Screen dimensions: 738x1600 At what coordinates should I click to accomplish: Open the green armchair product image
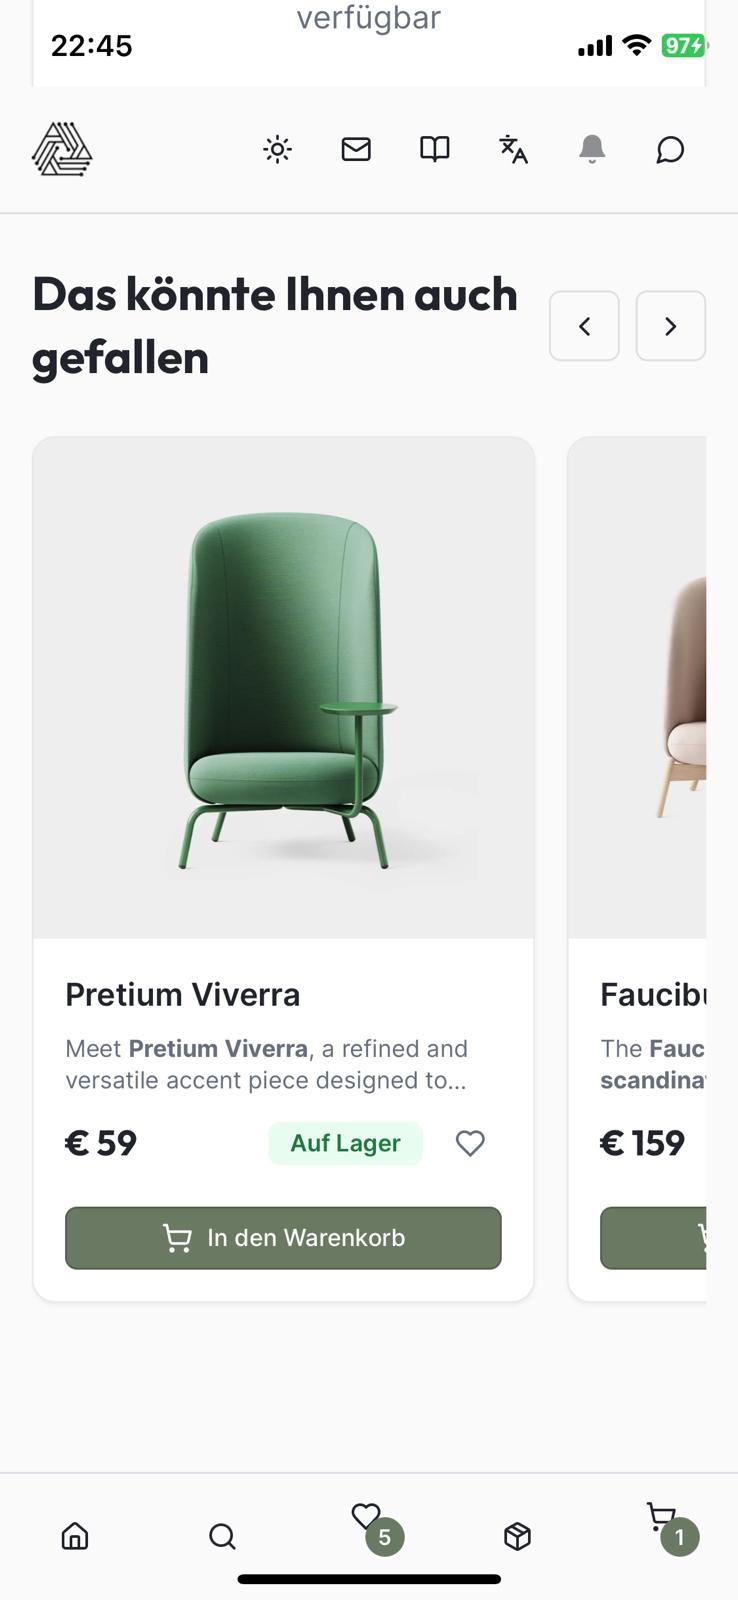tap(284, 688)
